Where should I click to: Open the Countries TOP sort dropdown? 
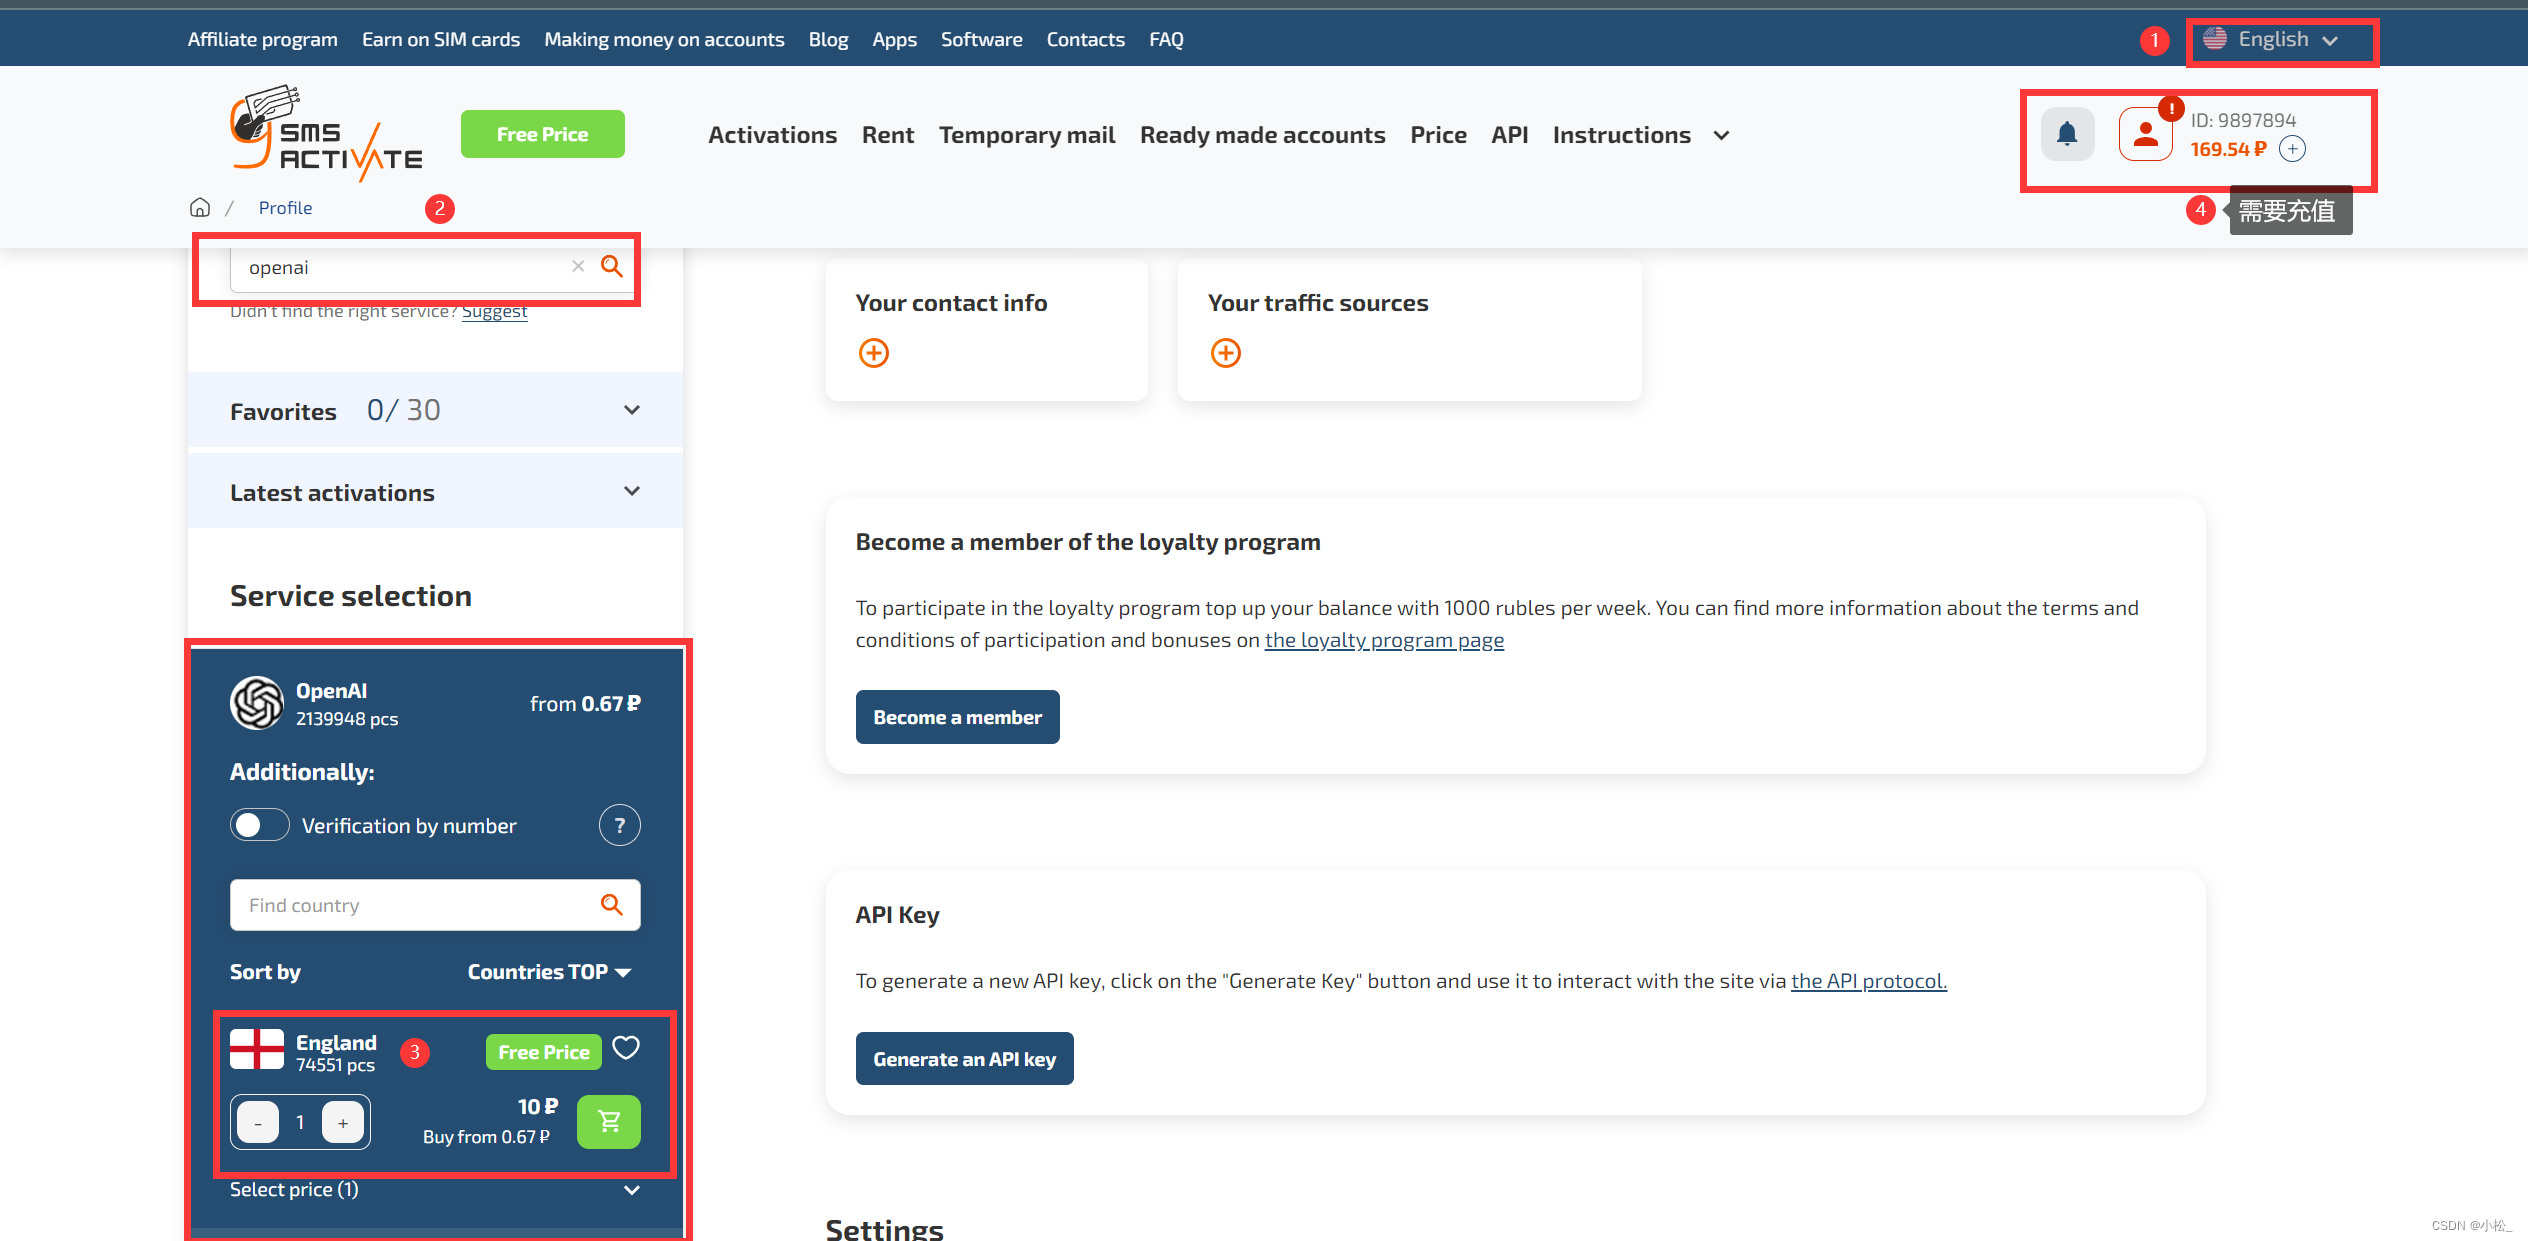coord(549,972)
